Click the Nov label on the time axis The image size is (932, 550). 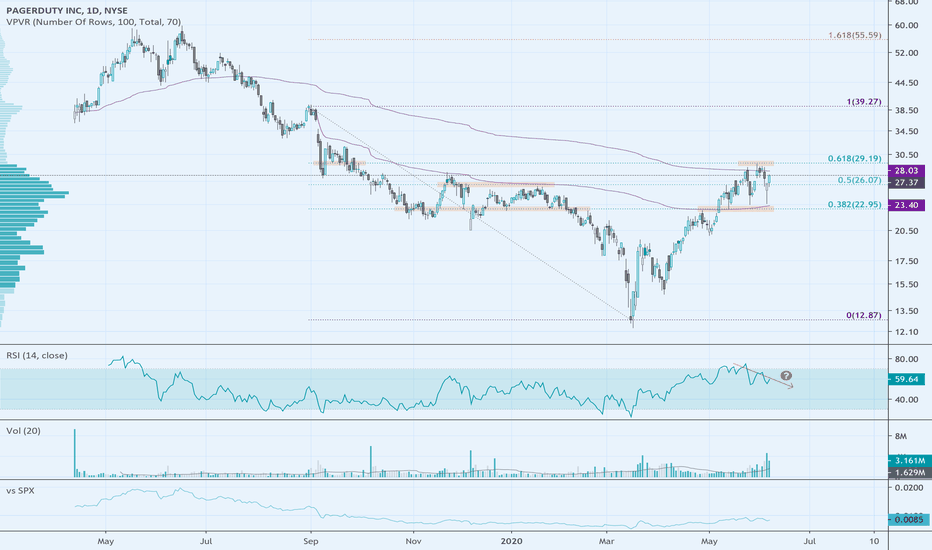(x=413, y=541)
